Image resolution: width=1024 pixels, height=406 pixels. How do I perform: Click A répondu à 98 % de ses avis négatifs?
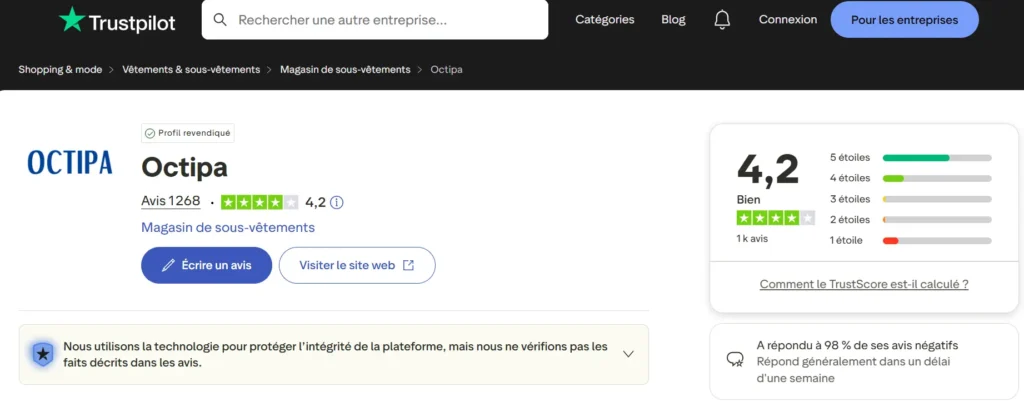(857, 345)
